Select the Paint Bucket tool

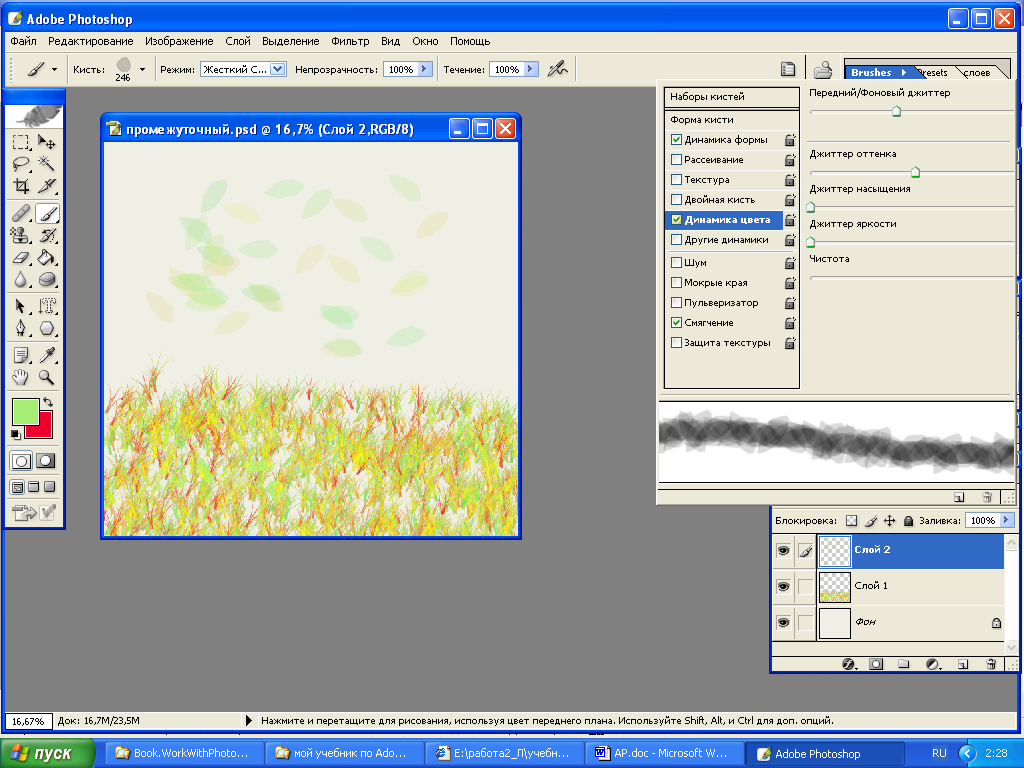(46, 258)
